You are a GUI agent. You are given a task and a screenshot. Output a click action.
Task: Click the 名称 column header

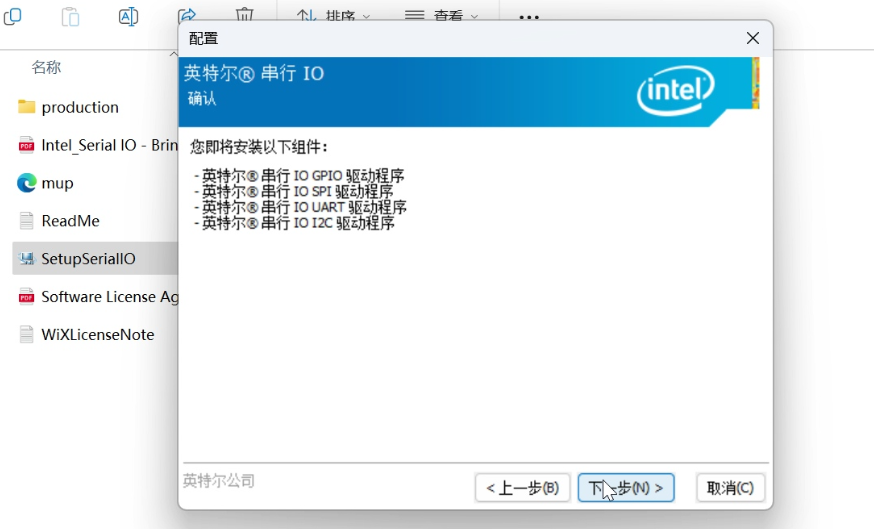[x=46, y=67]
